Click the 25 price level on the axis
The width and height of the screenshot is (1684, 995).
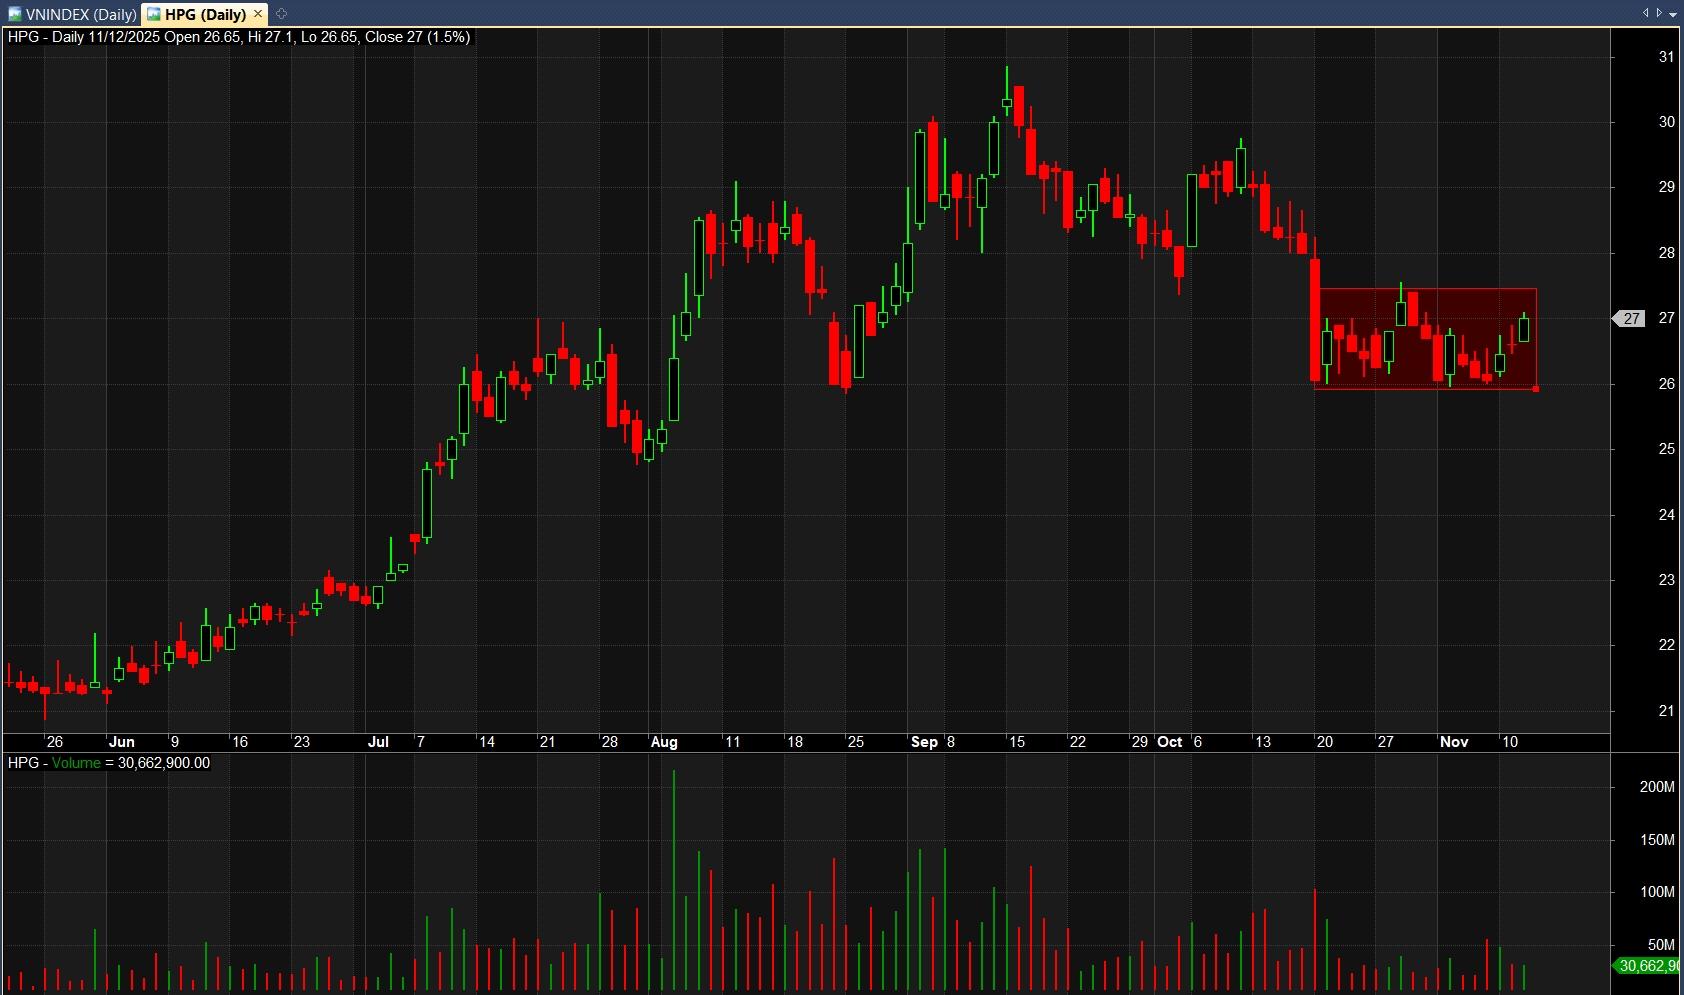coord(1666,449)
